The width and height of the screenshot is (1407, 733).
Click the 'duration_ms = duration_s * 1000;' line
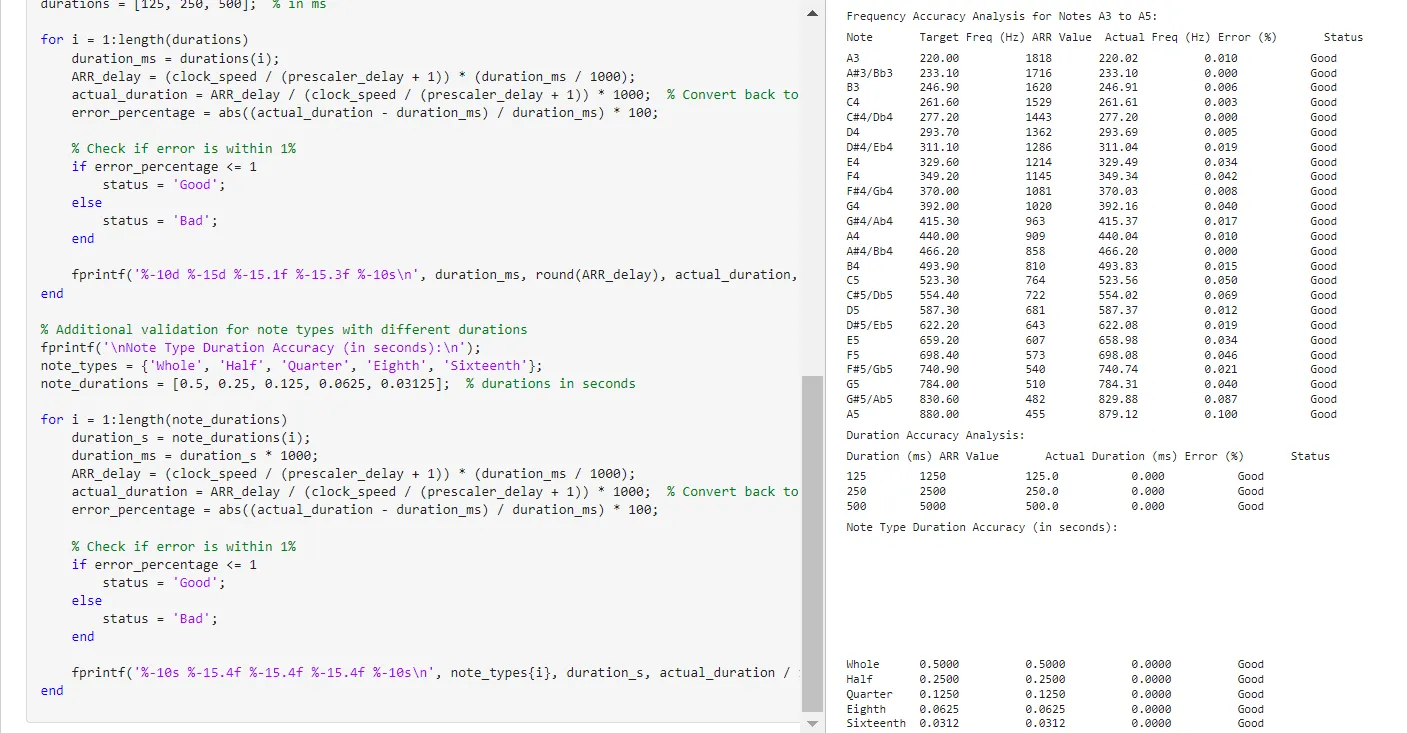click(x=195, y=455)
